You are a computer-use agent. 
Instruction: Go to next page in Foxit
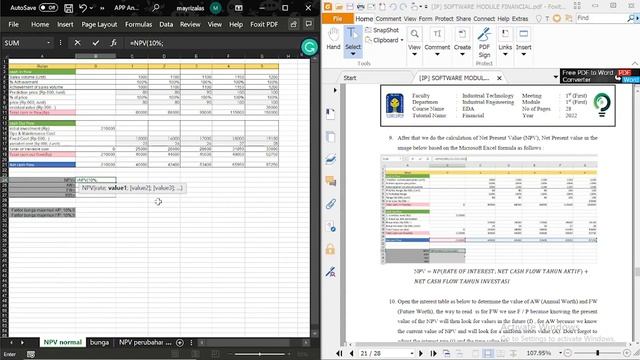tap(421, 353)
